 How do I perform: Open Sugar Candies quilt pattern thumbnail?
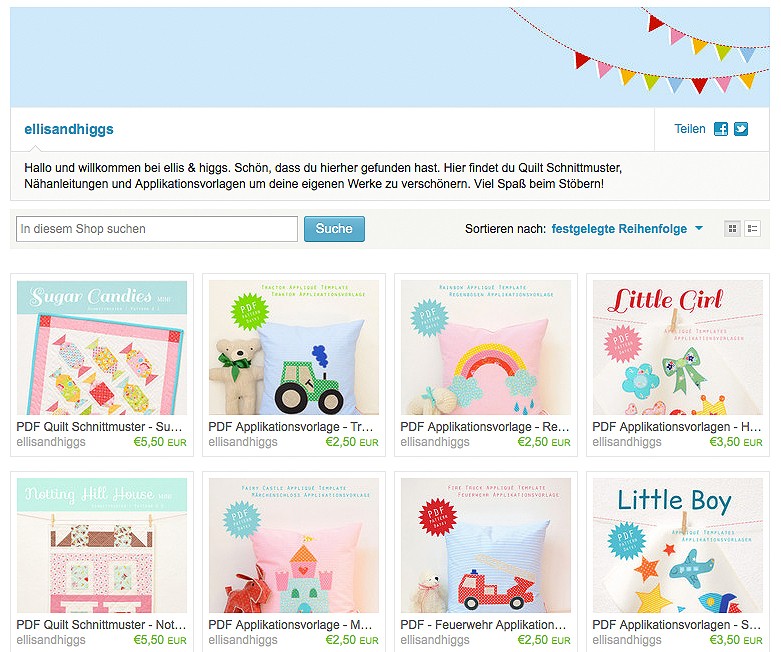pos(102,347)
